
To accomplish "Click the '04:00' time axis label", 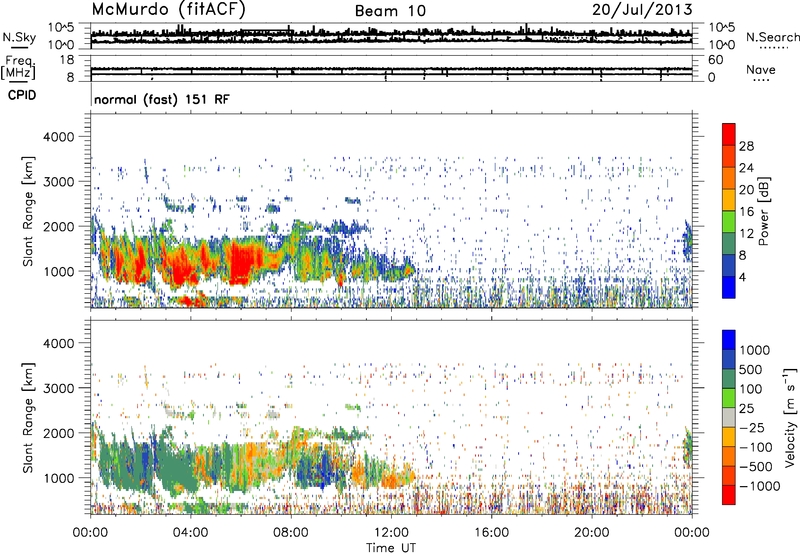I will [x=190, y=533].
